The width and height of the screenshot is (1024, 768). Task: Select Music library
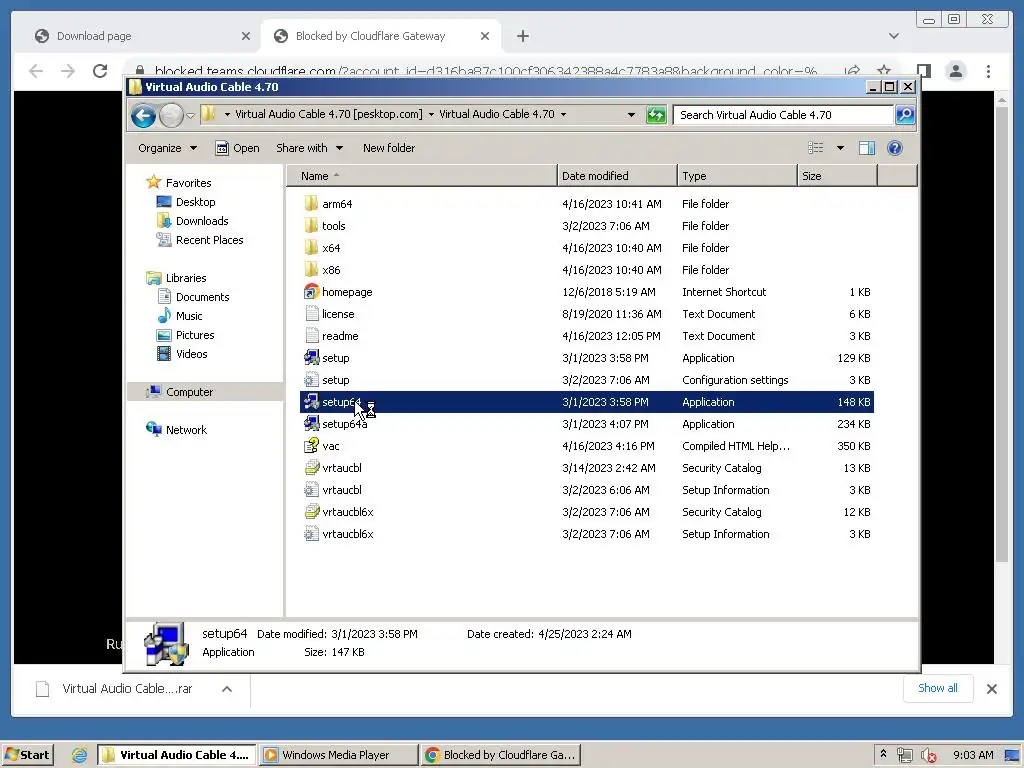click(x=189, y=315)
